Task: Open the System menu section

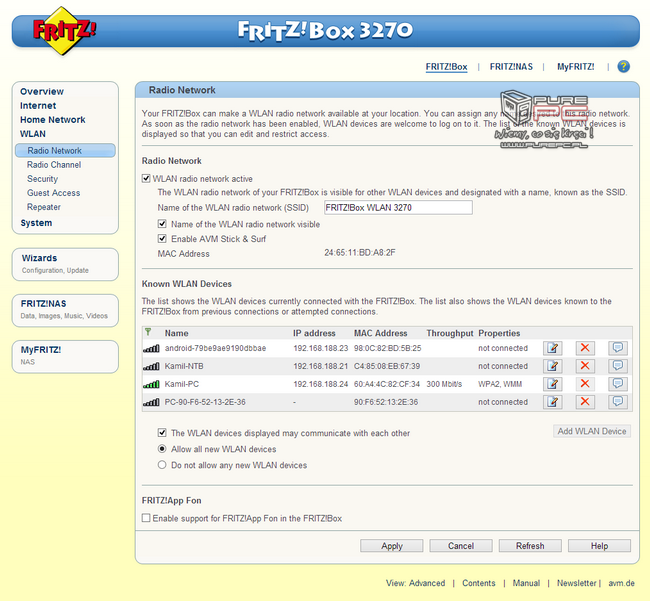Action: coord(36,223)
